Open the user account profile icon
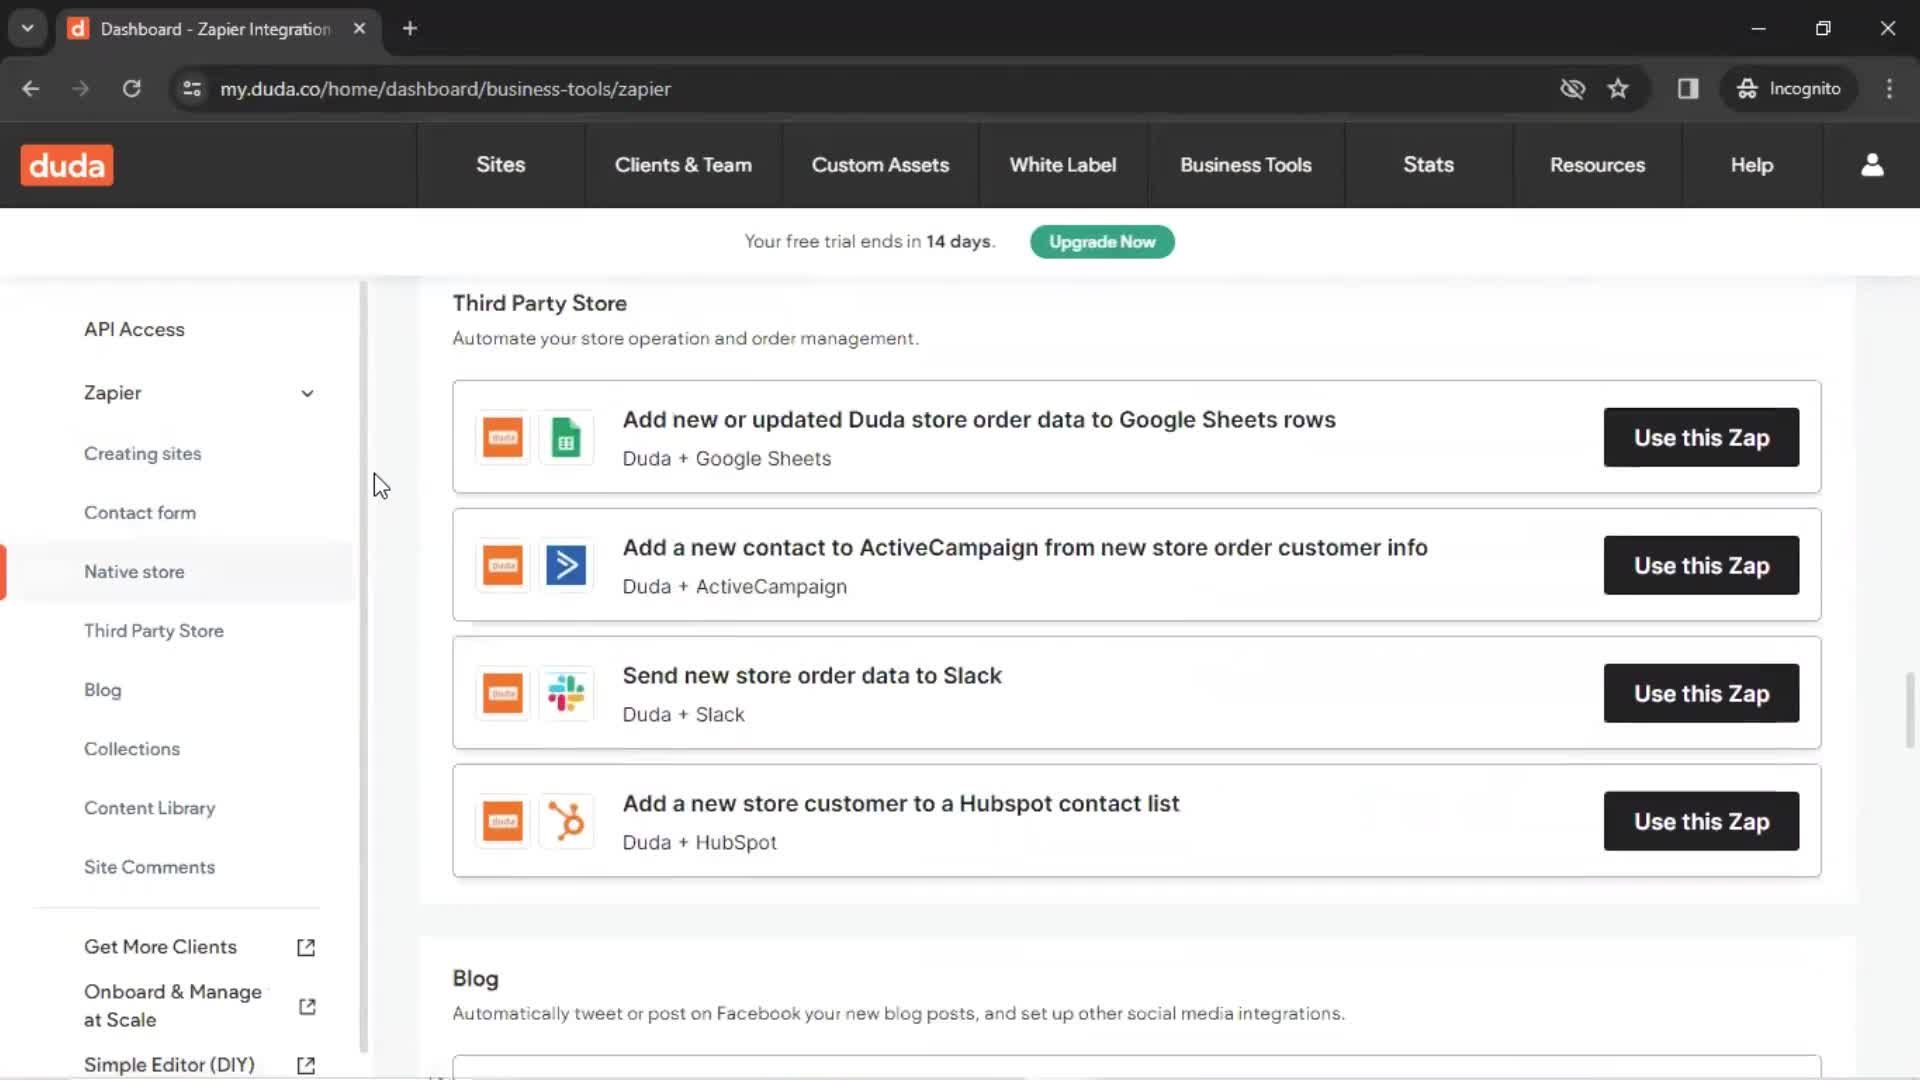This screenshot has width=1920, height=1080. coord(1872,165)
